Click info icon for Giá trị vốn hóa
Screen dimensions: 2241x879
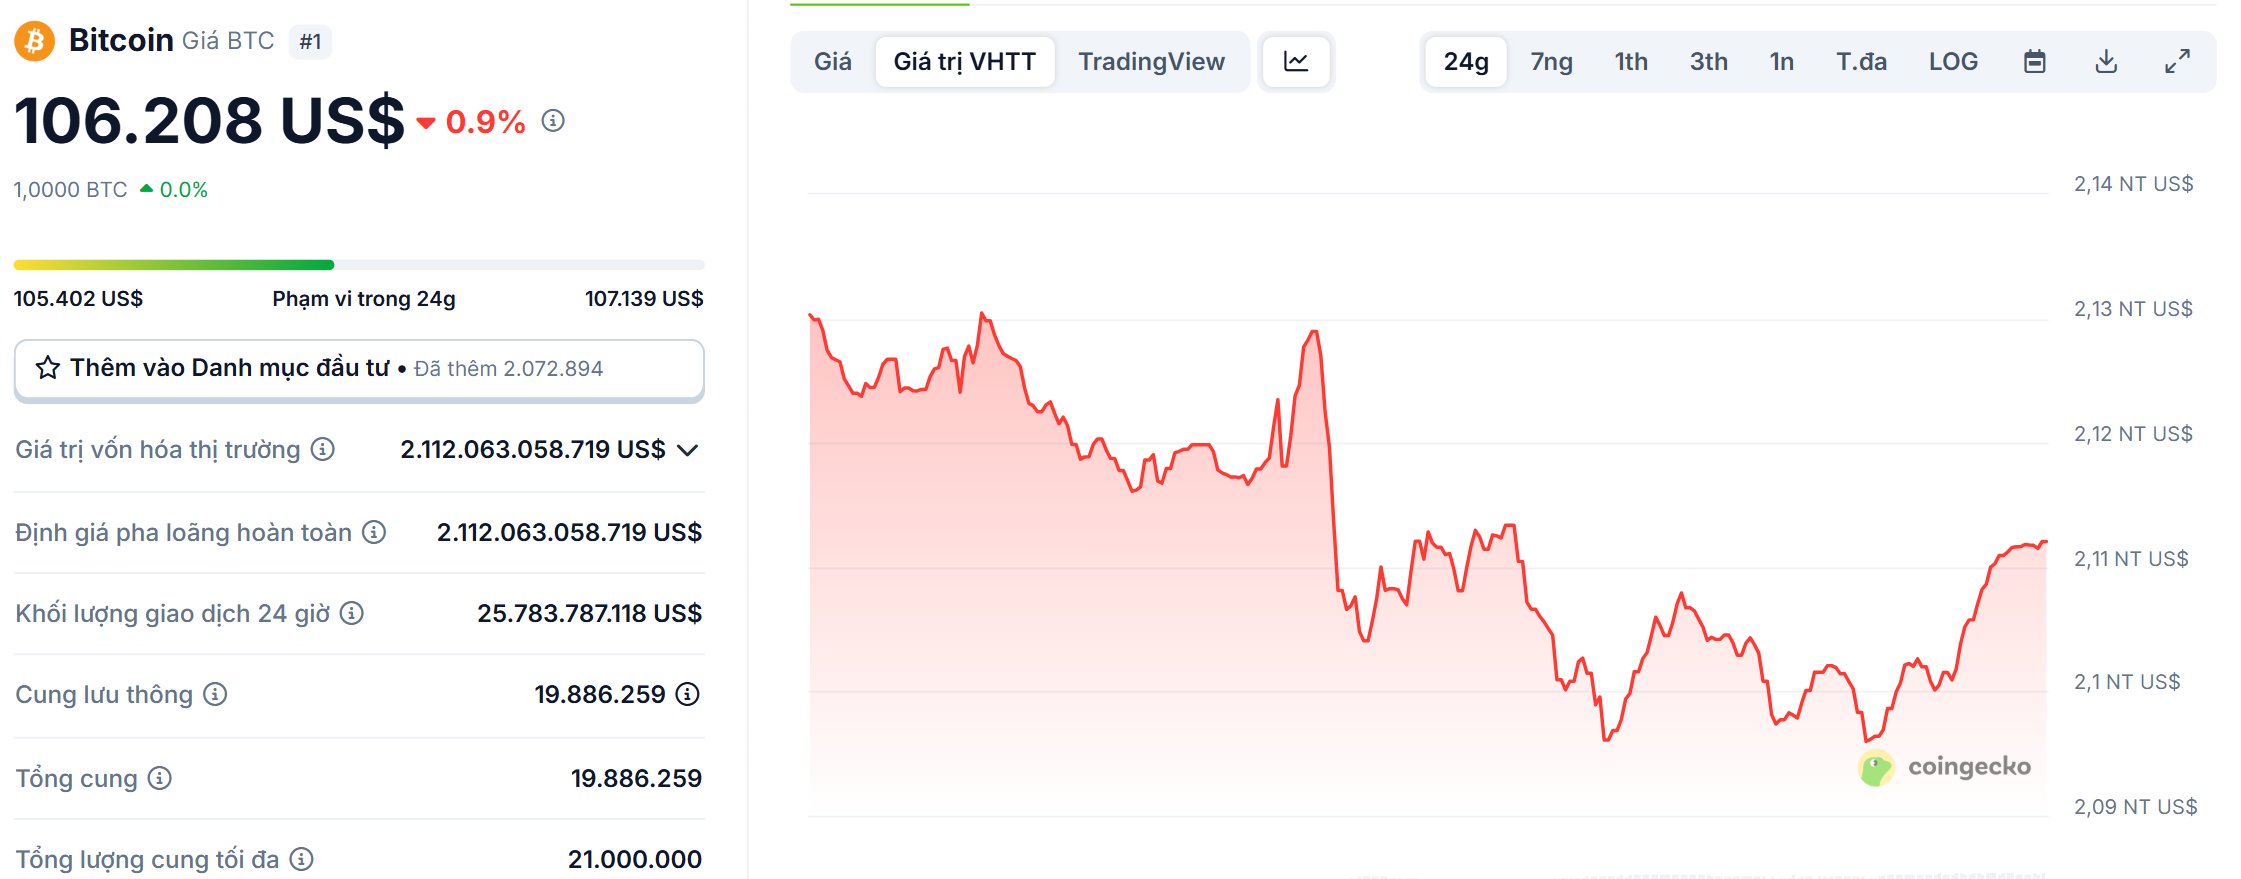coord(322,450)
